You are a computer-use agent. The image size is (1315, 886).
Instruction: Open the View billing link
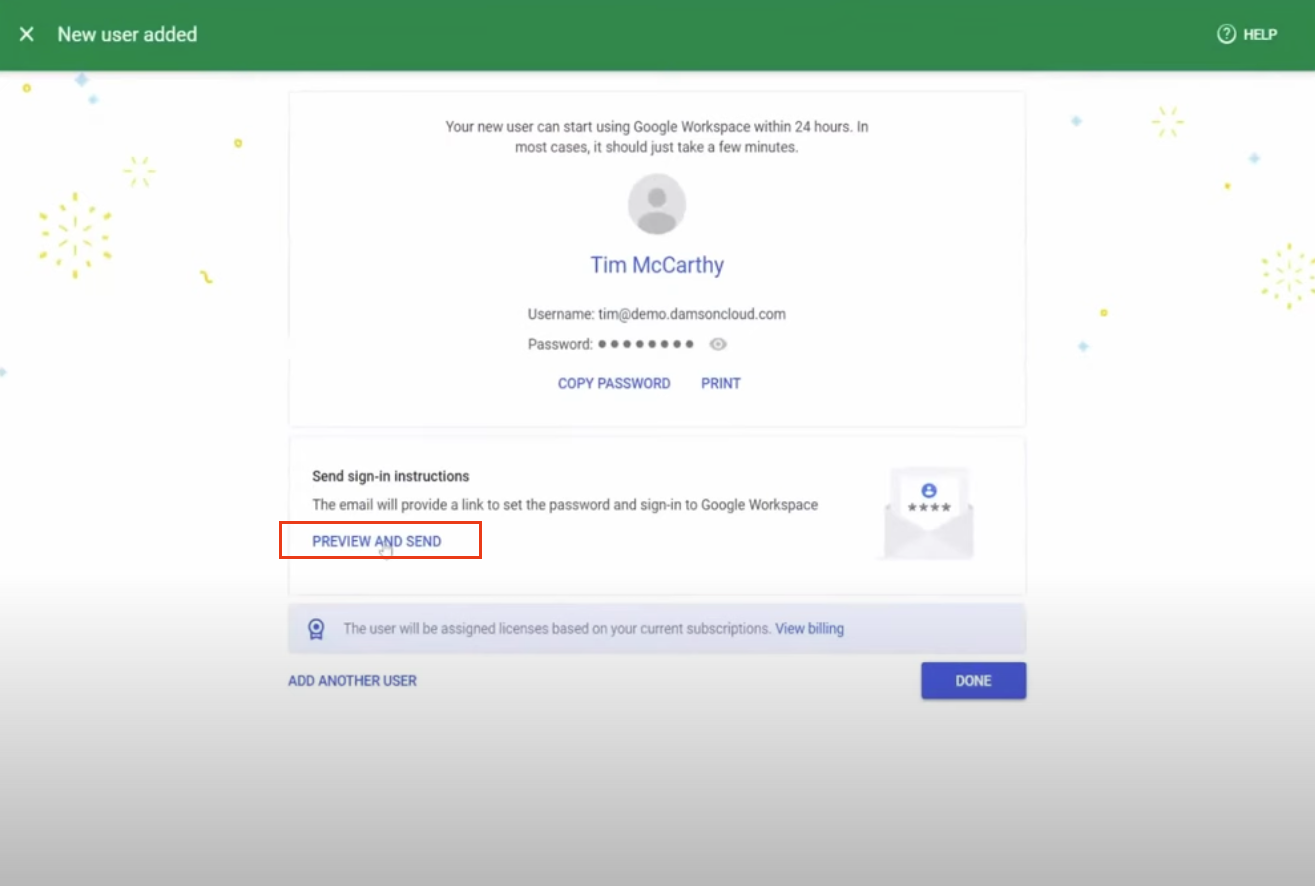809,628
